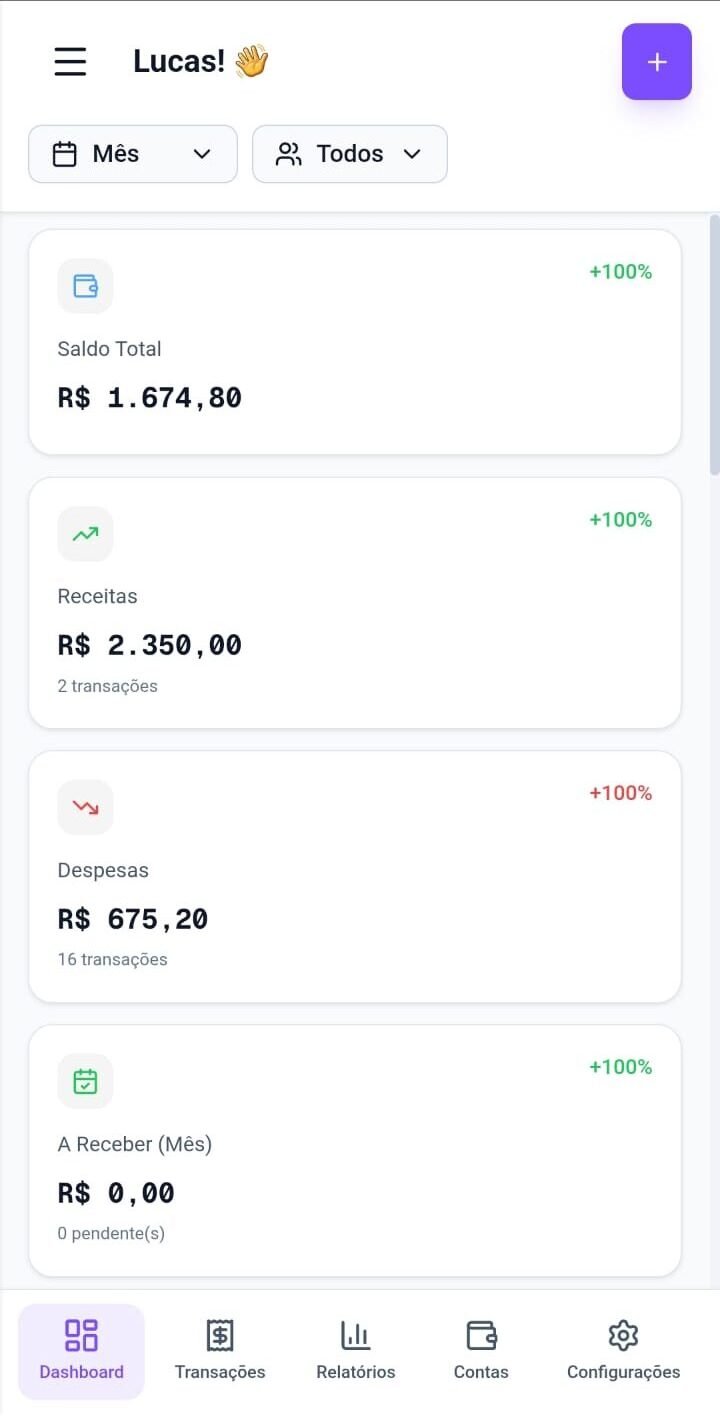Click the calendar-check A Receber icon
The height and width of the screenshot is (1420, 720).
[x=85, y=1081]
